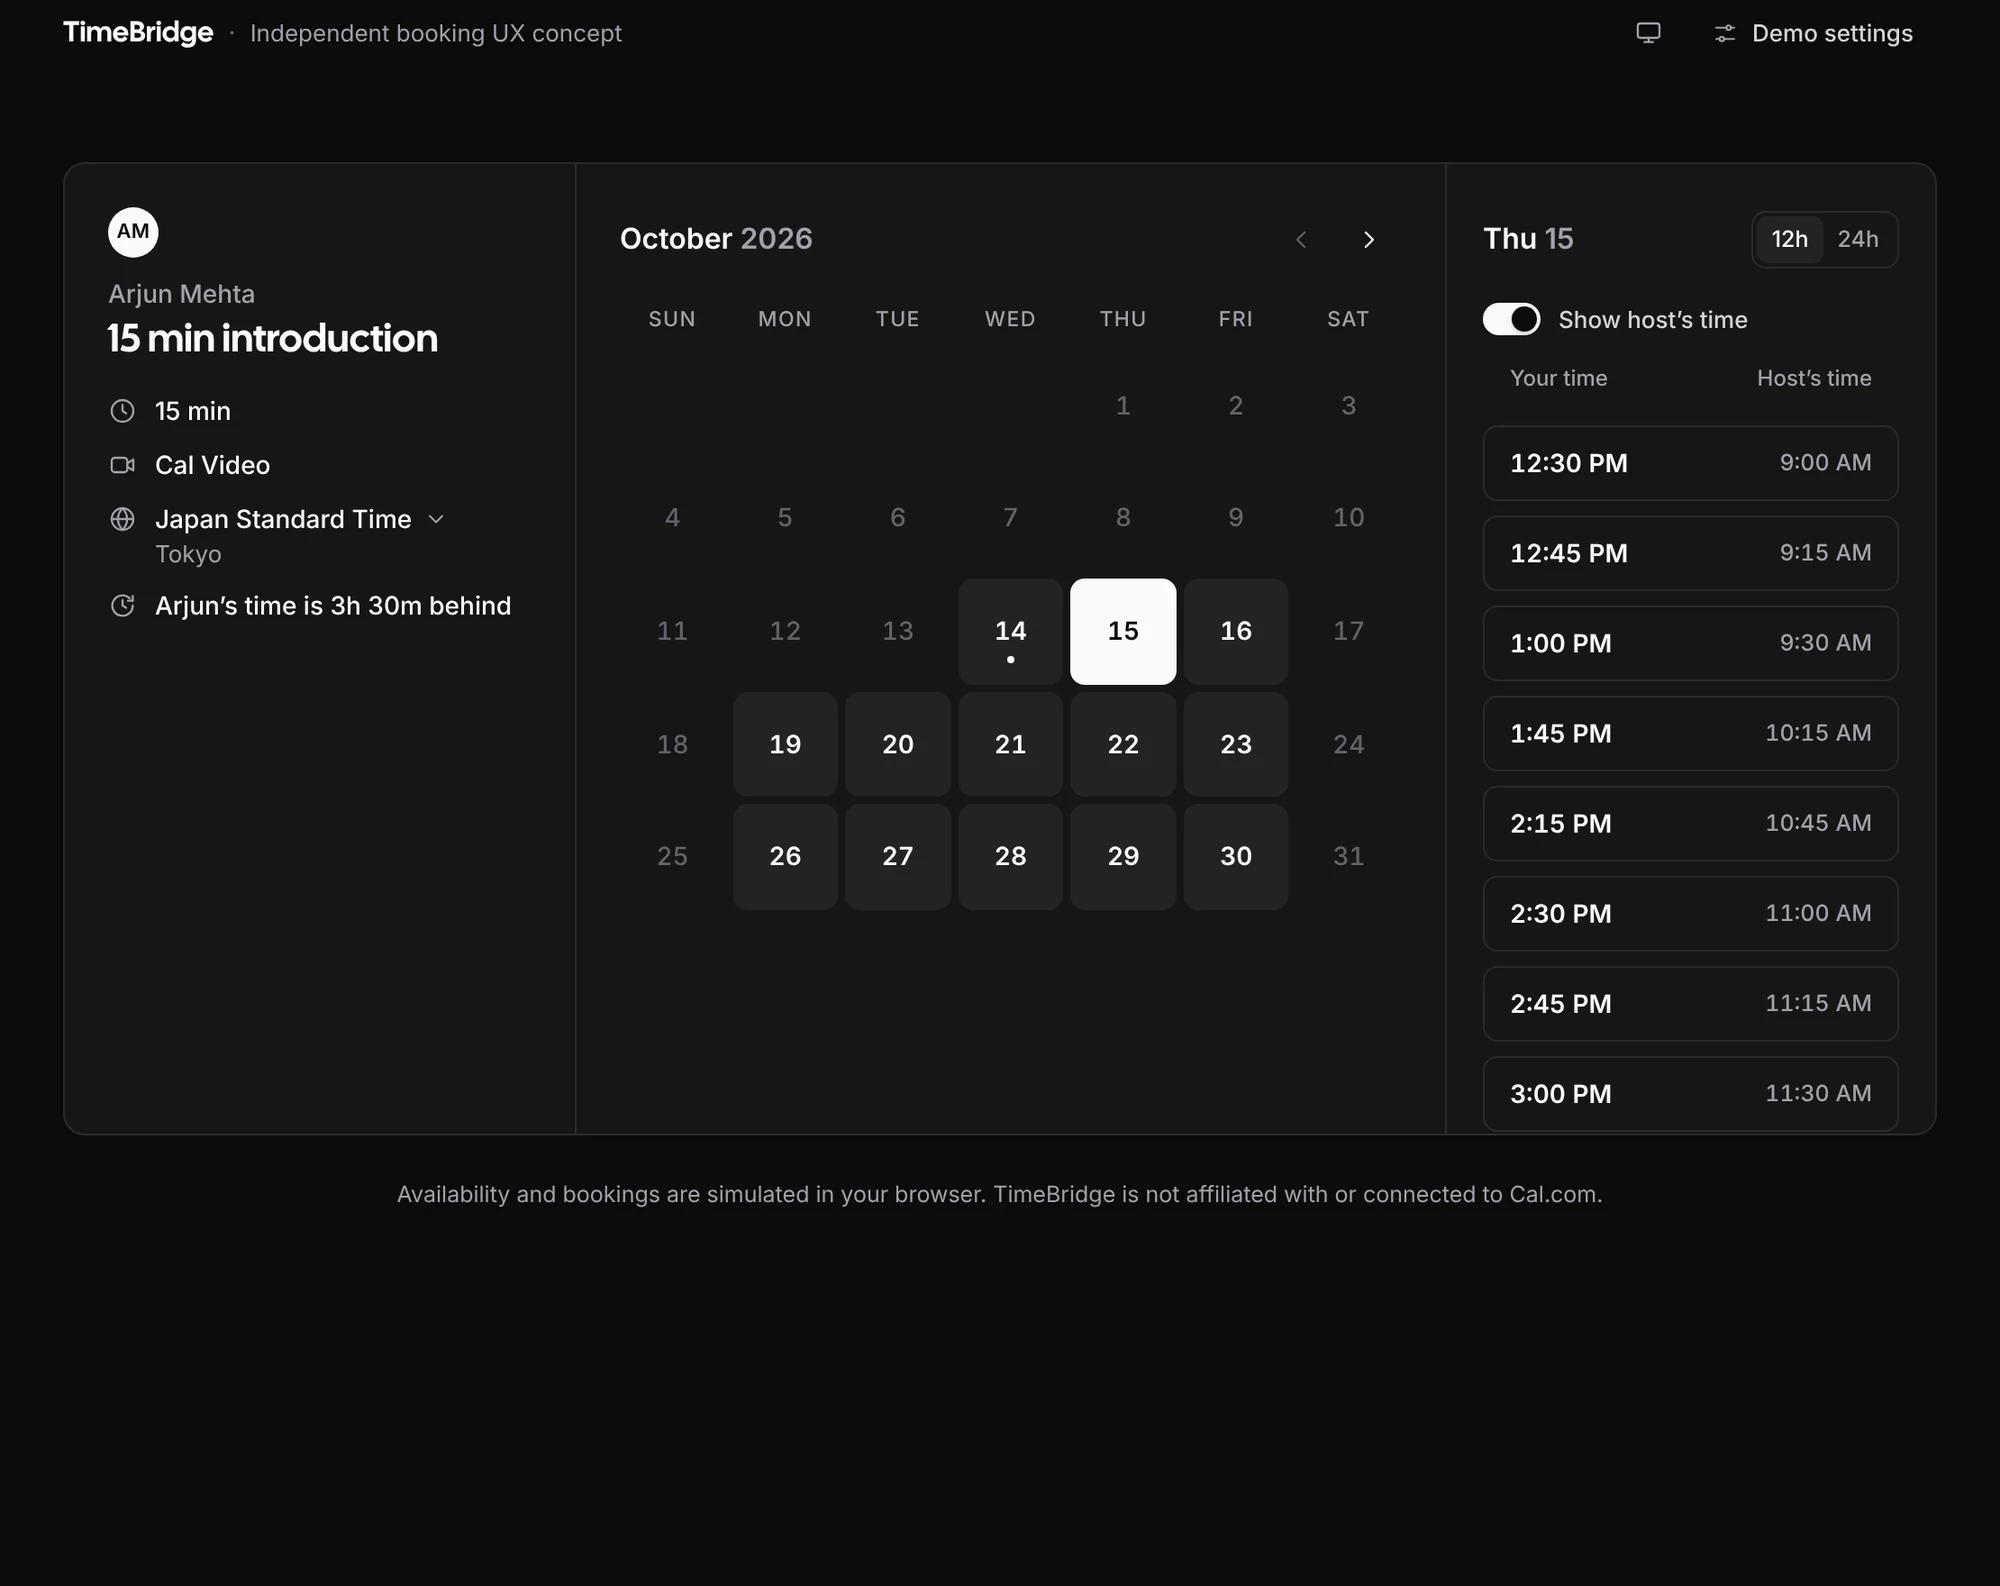The height and width of the screenshot is (1586, 2000).
Task: Click the October 2026 month heading
Action: click(716, 239)
